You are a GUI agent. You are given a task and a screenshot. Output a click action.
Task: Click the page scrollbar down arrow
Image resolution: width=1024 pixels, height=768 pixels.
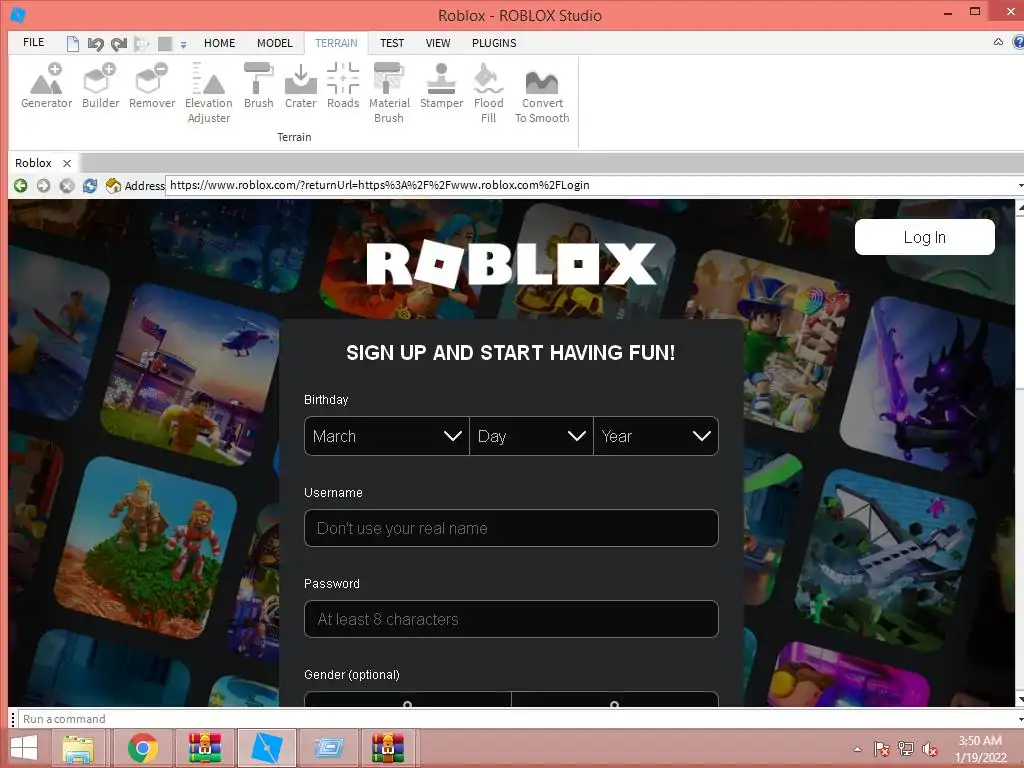click(1019, 699)
